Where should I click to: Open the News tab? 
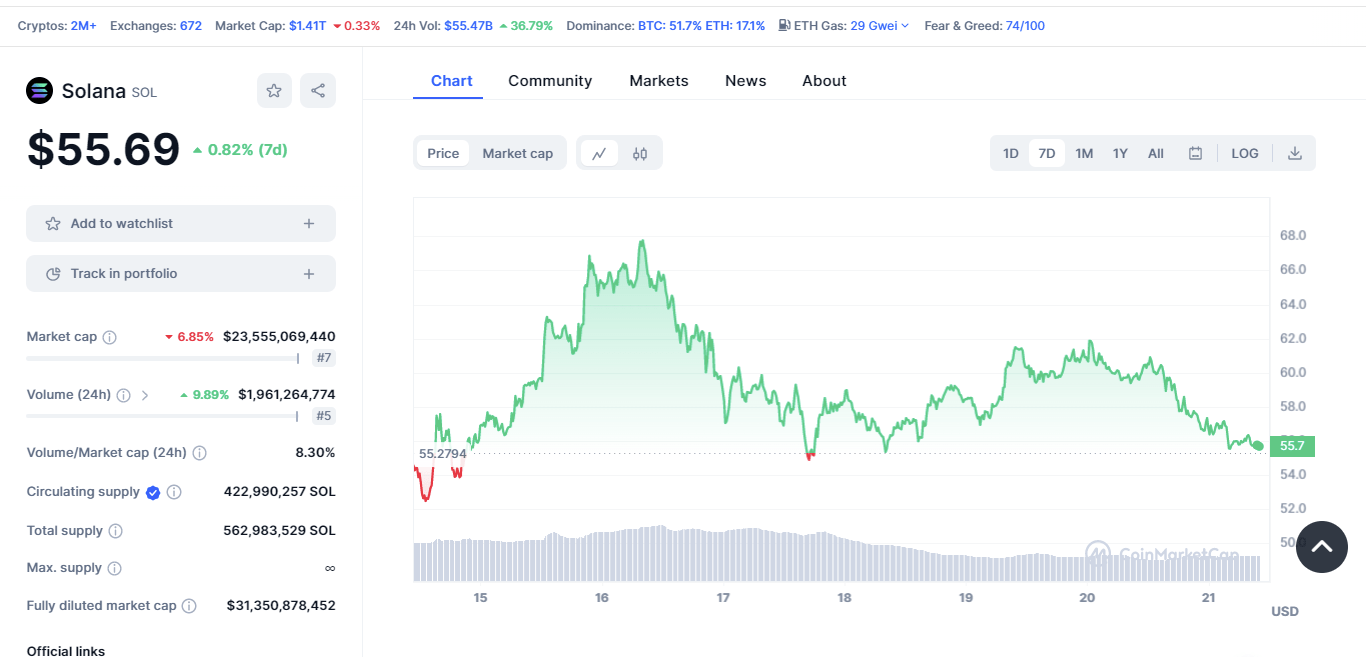[x=746, y=81]
